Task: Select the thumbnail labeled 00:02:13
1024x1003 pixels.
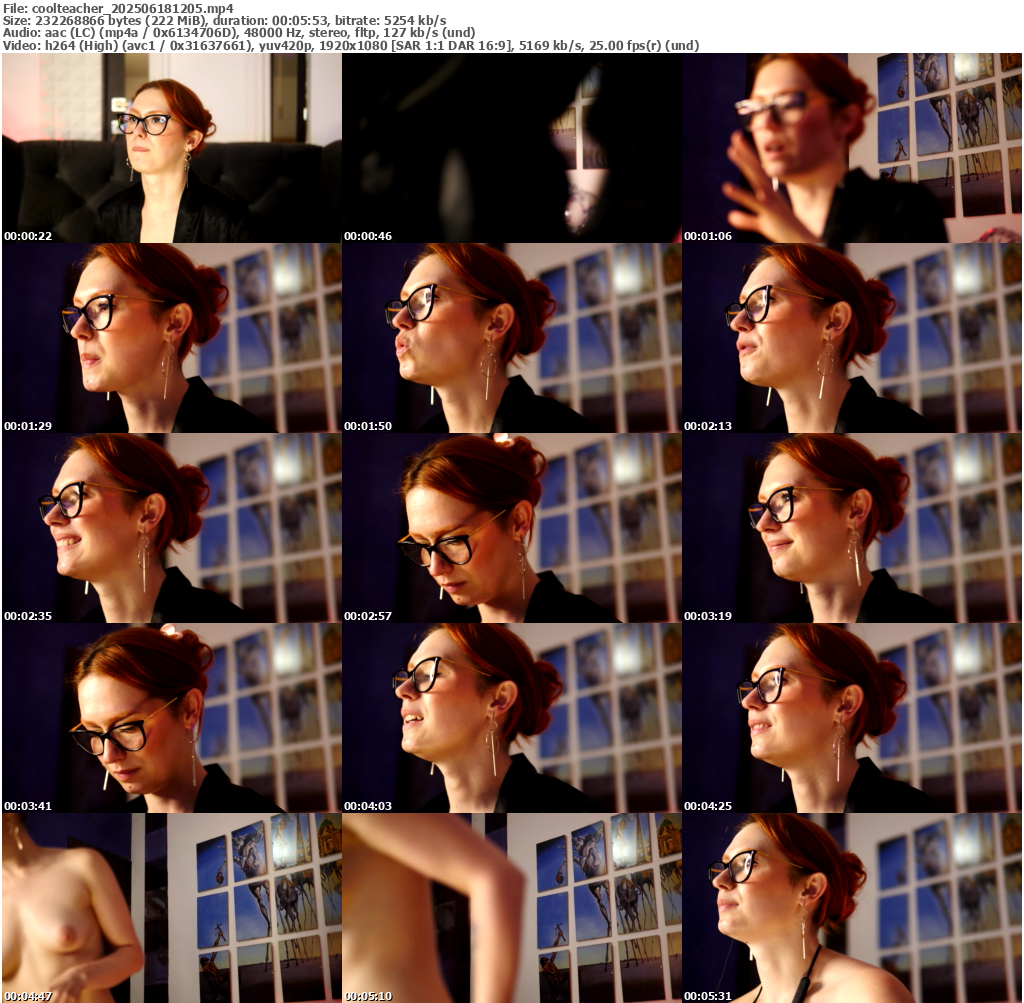Action: click(x=852, y=338)
